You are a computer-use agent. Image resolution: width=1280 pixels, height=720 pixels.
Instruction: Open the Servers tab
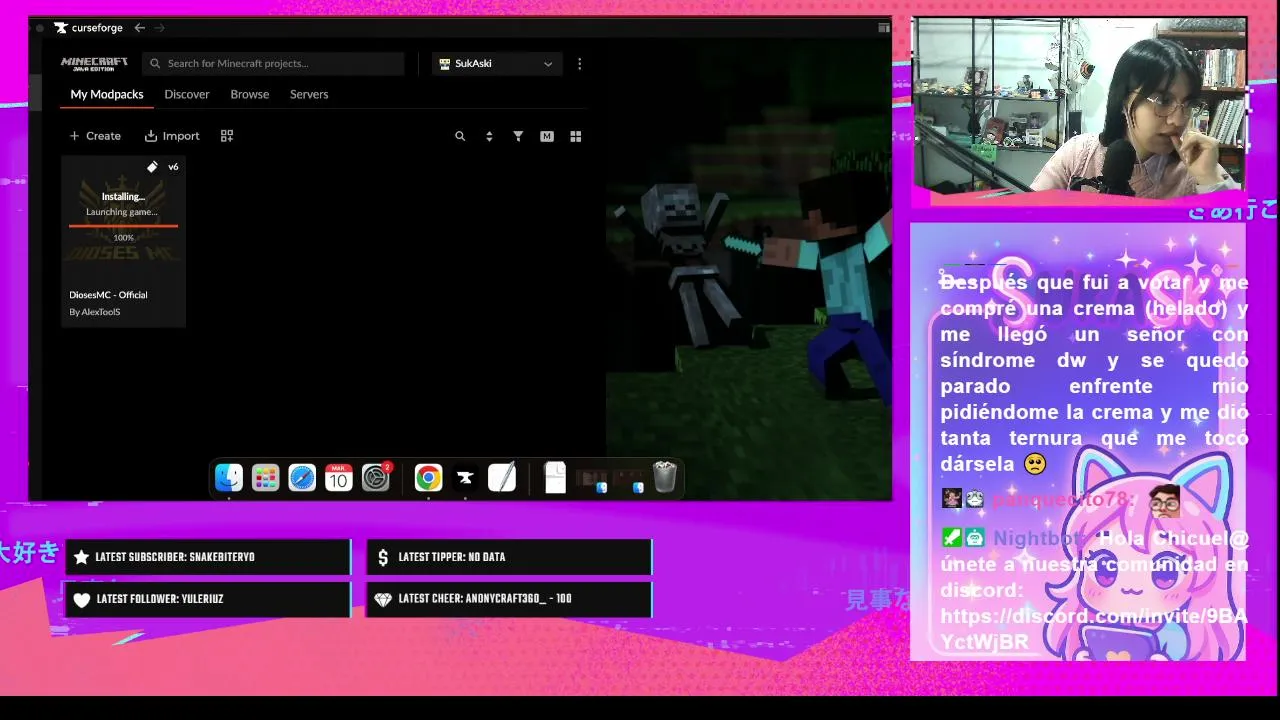(309, 94)
